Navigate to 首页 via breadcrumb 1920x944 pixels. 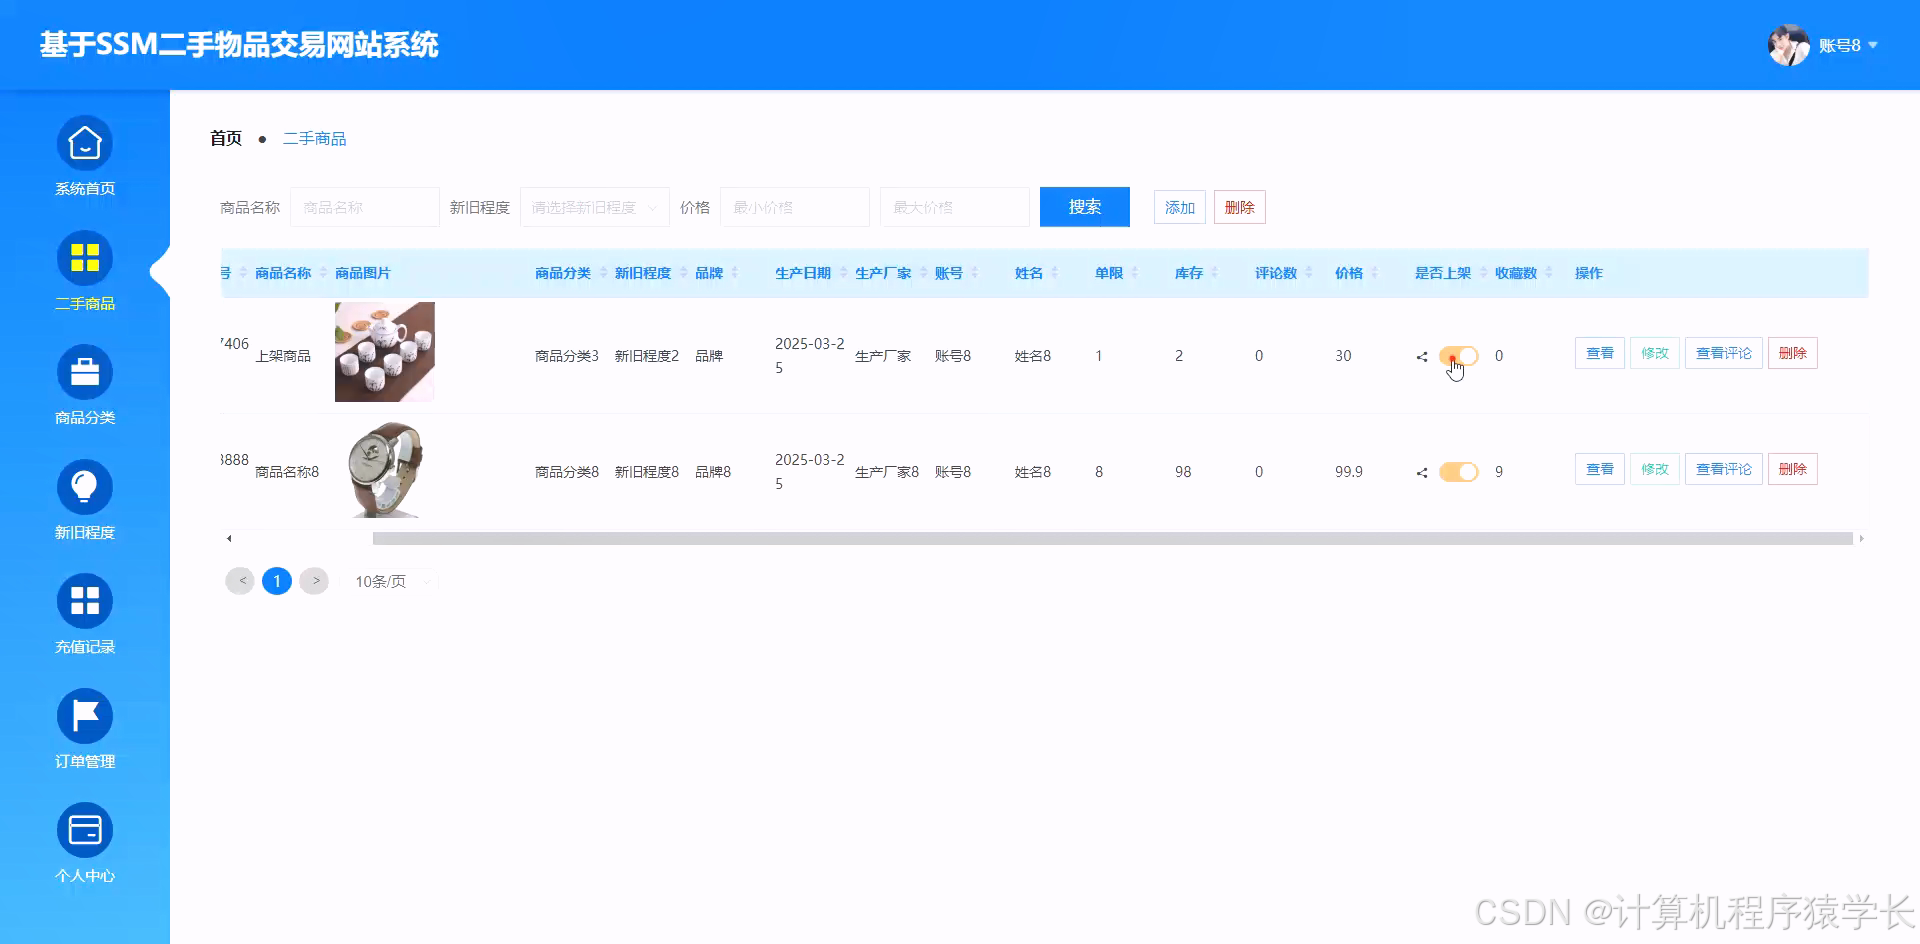pos(224,138)
